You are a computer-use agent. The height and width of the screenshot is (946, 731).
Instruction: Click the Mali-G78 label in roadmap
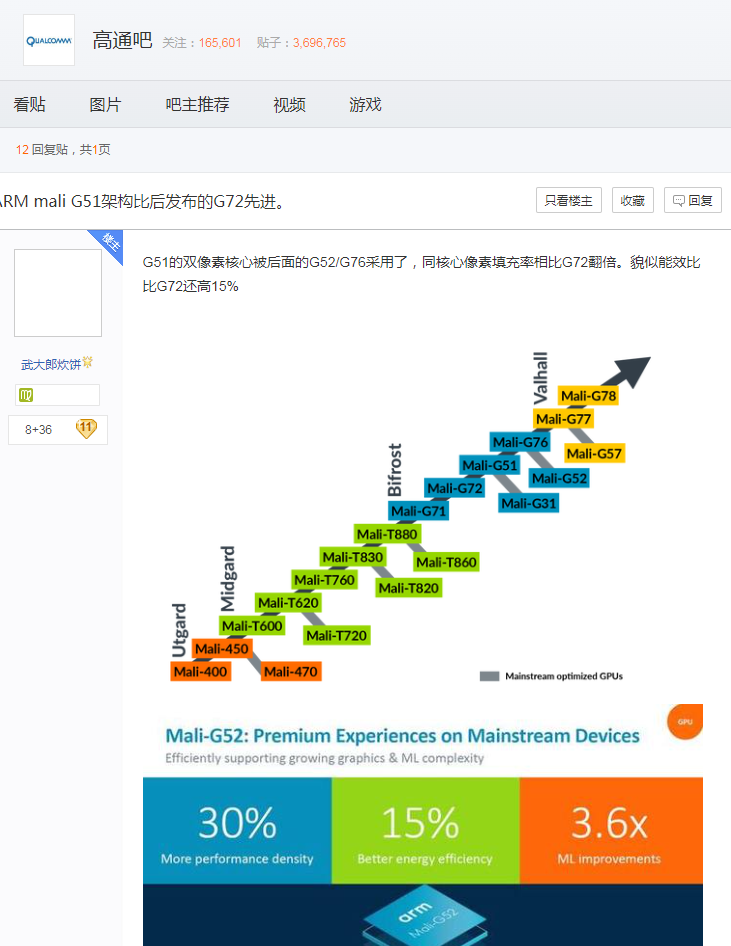point(588,396)
